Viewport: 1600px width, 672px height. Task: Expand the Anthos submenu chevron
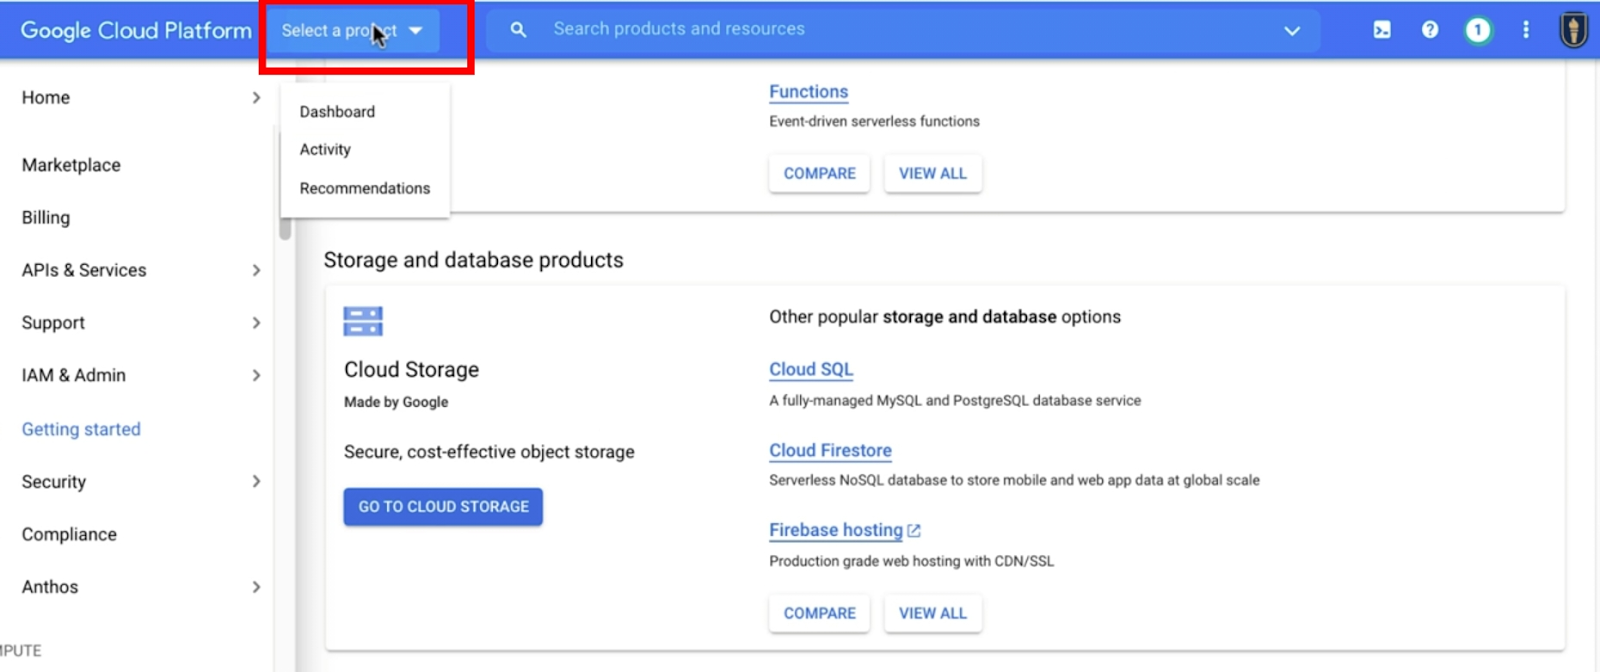tap(257, 587)
